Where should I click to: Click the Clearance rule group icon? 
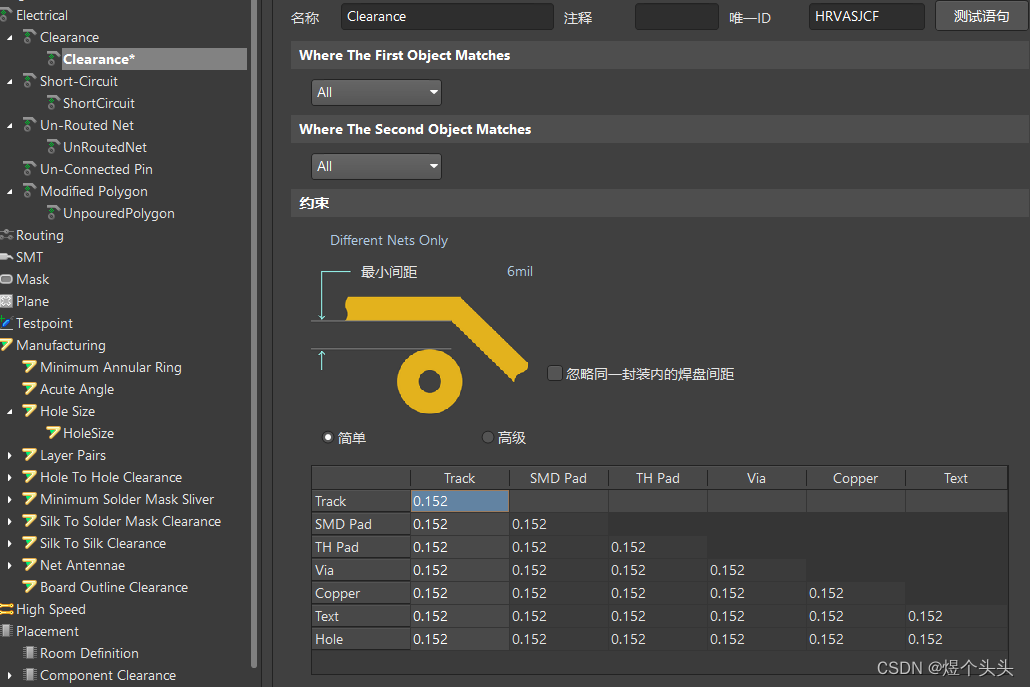(29, 37)
